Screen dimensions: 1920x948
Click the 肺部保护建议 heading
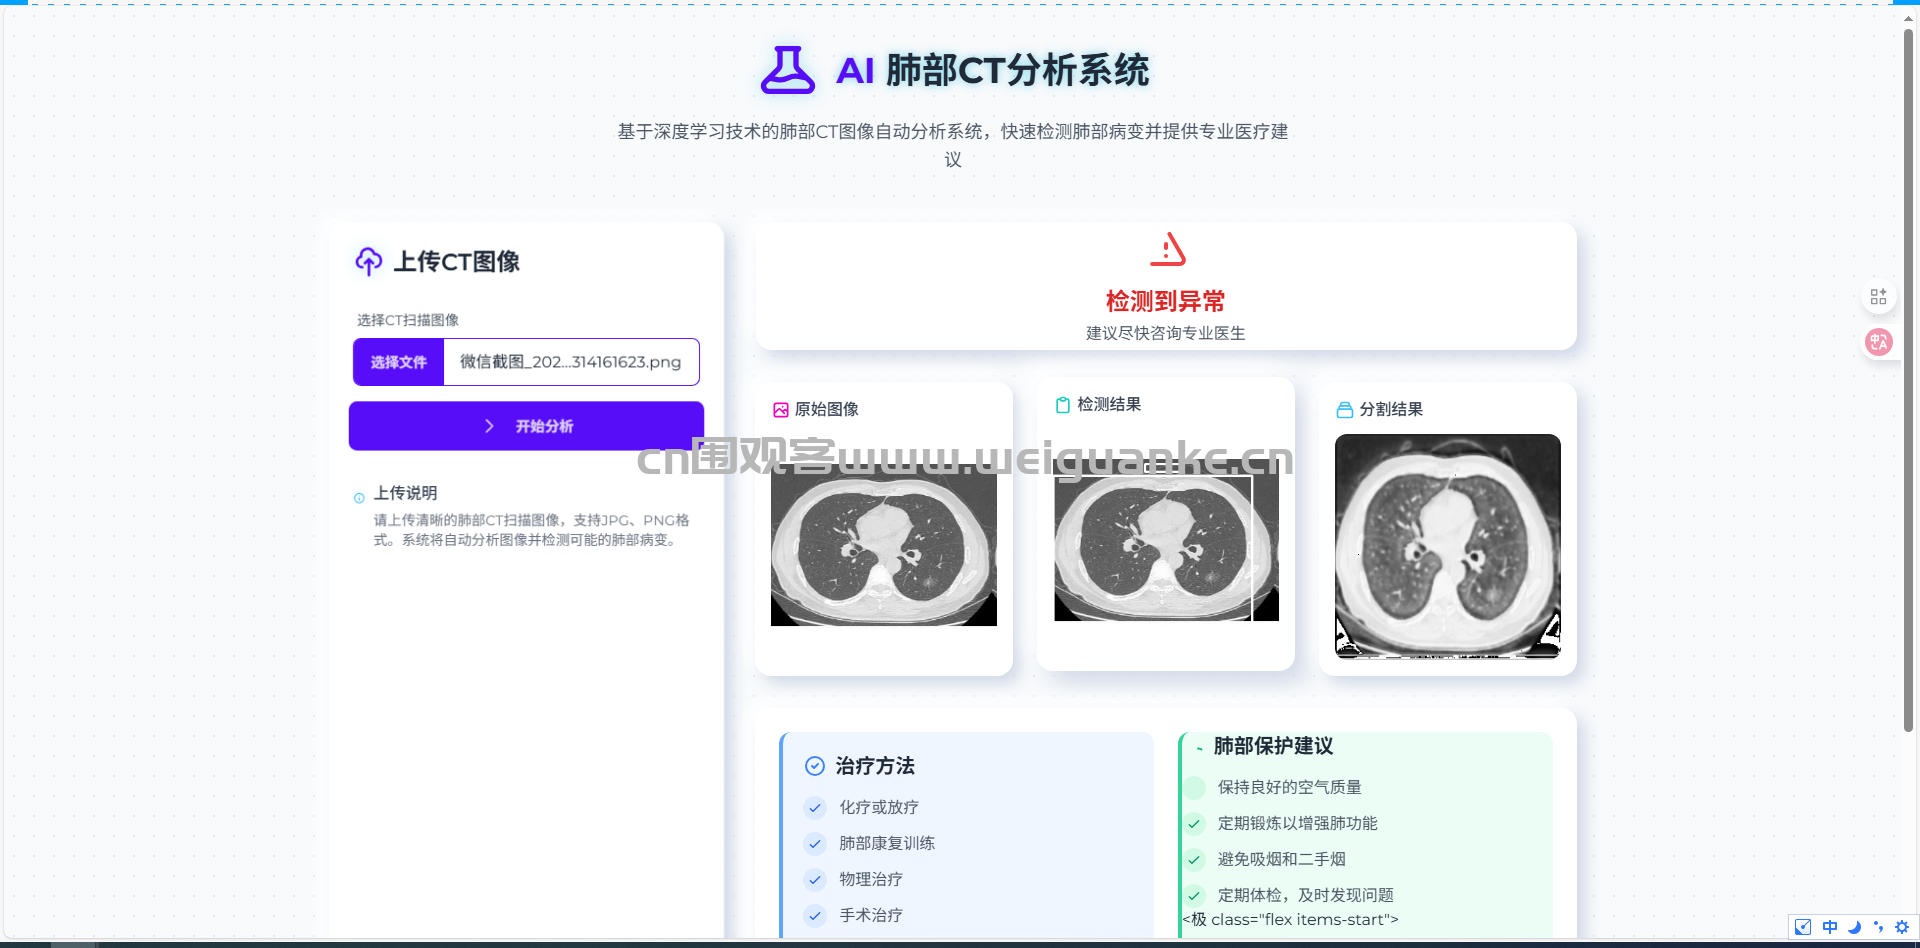(1273, 746)
